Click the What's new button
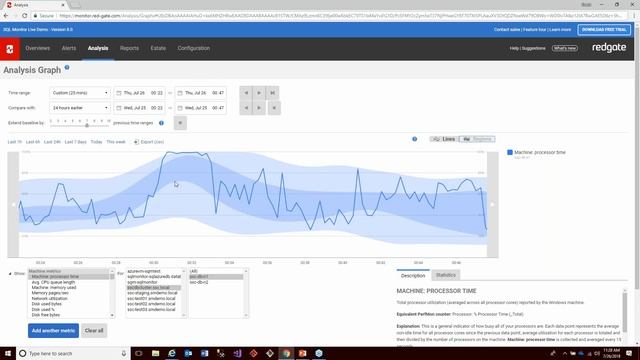 tap(565, 48)
